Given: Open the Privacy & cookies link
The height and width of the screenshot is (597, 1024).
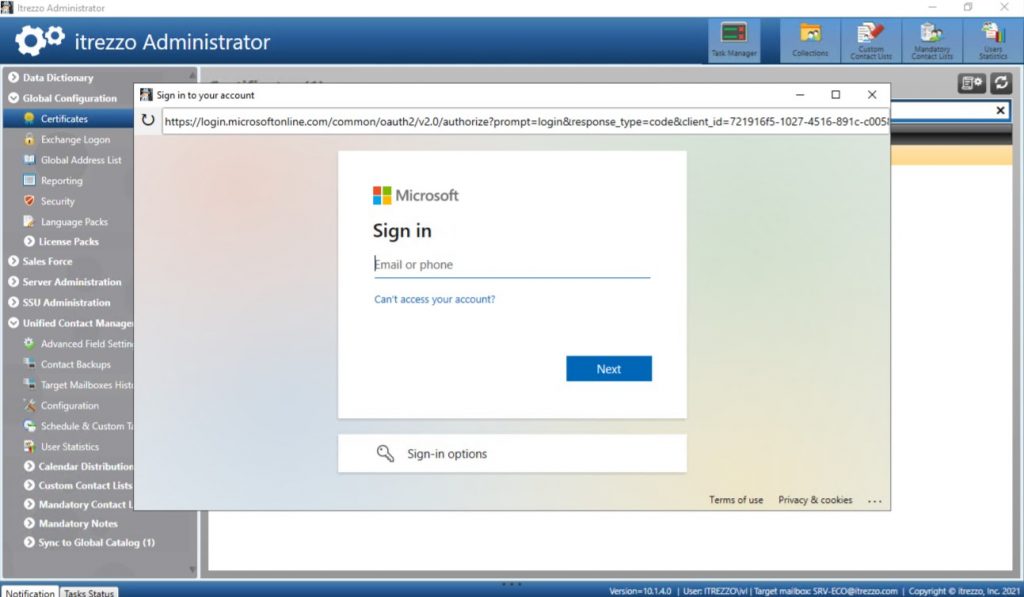Looking at the screenshot, I should [815, 500].
